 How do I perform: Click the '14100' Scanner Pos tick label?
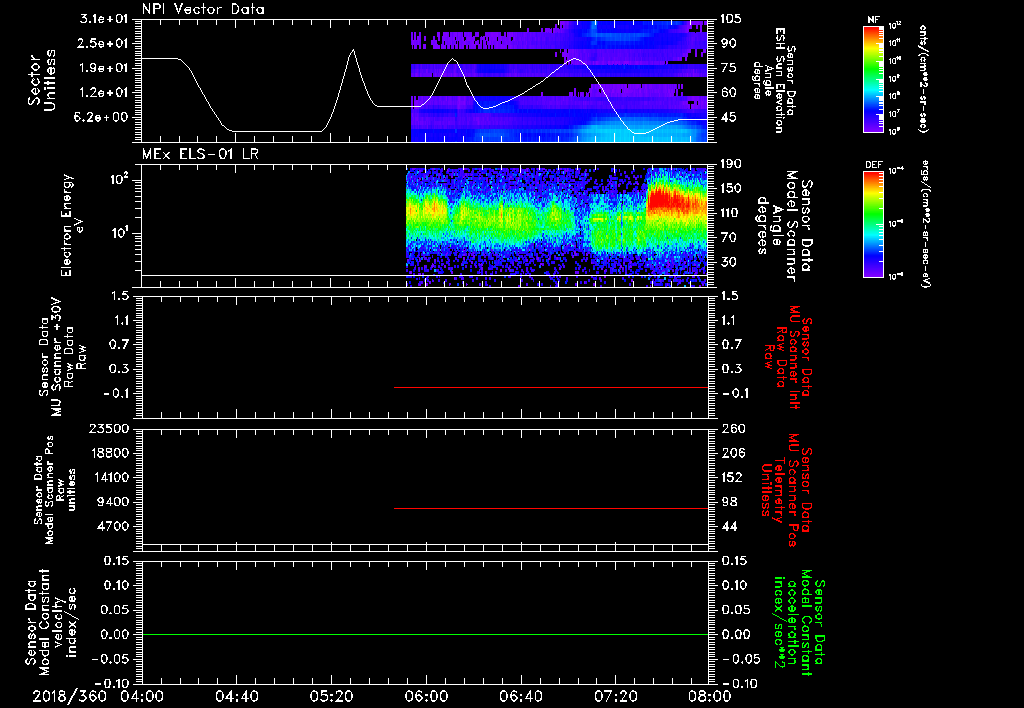[108, 477]
